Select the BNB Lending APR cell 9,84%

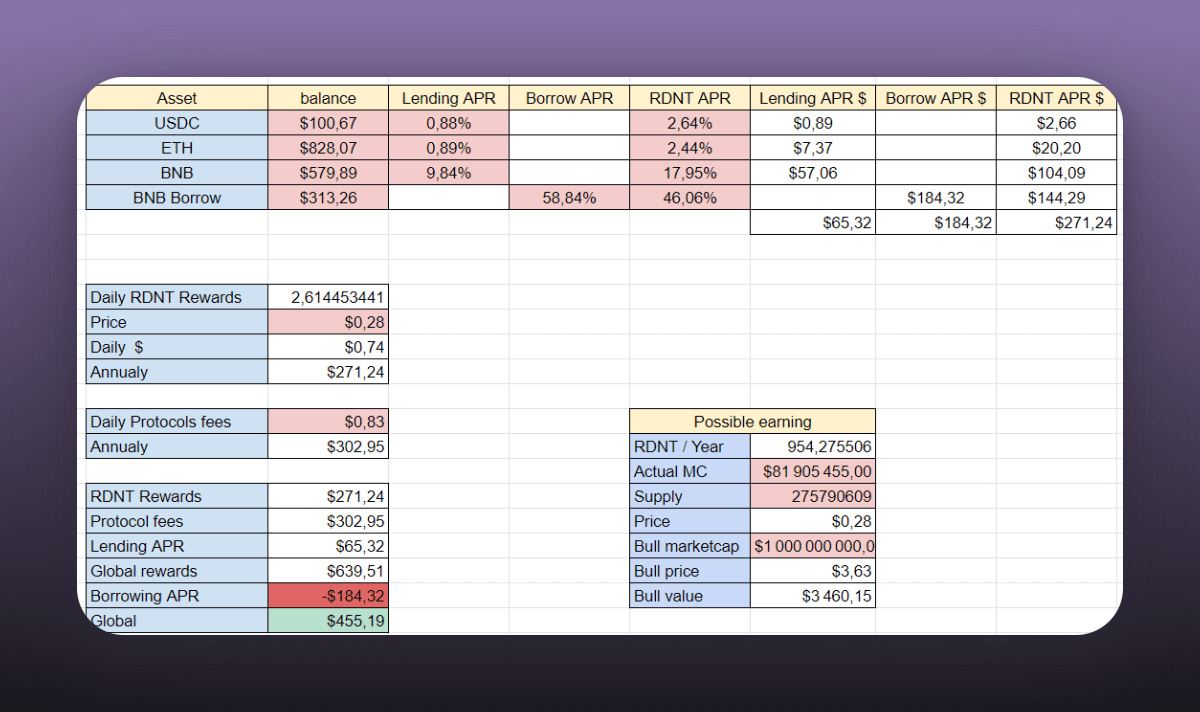tap(448, 173)
